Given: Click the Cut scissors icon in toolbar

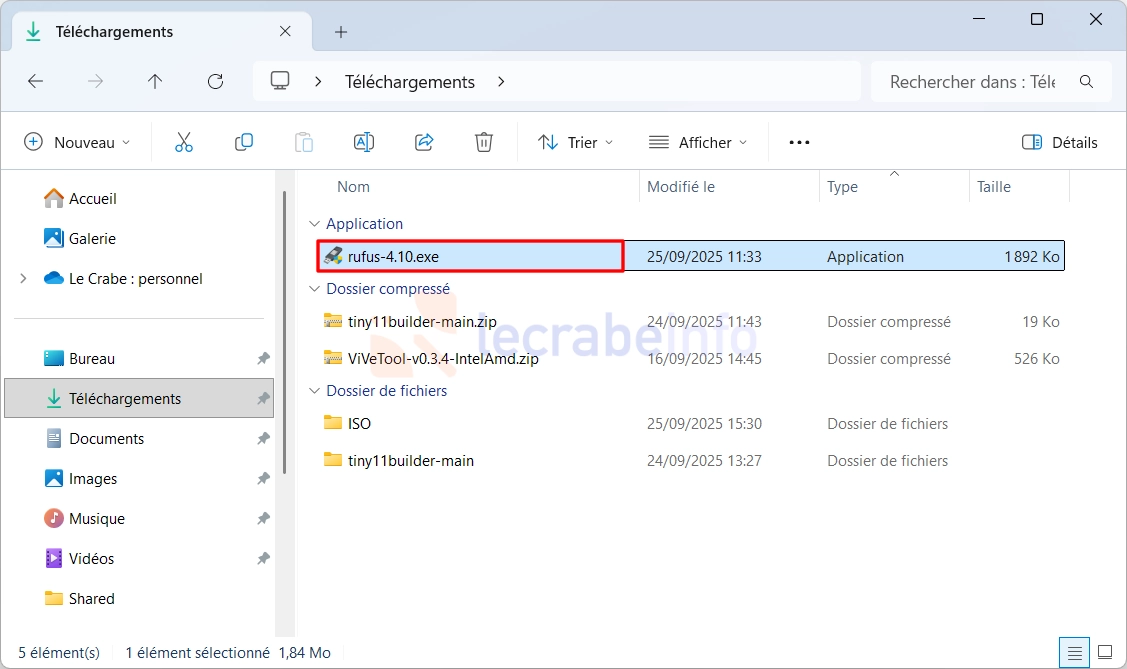Looking at the screenshot, I should [184, 142].
